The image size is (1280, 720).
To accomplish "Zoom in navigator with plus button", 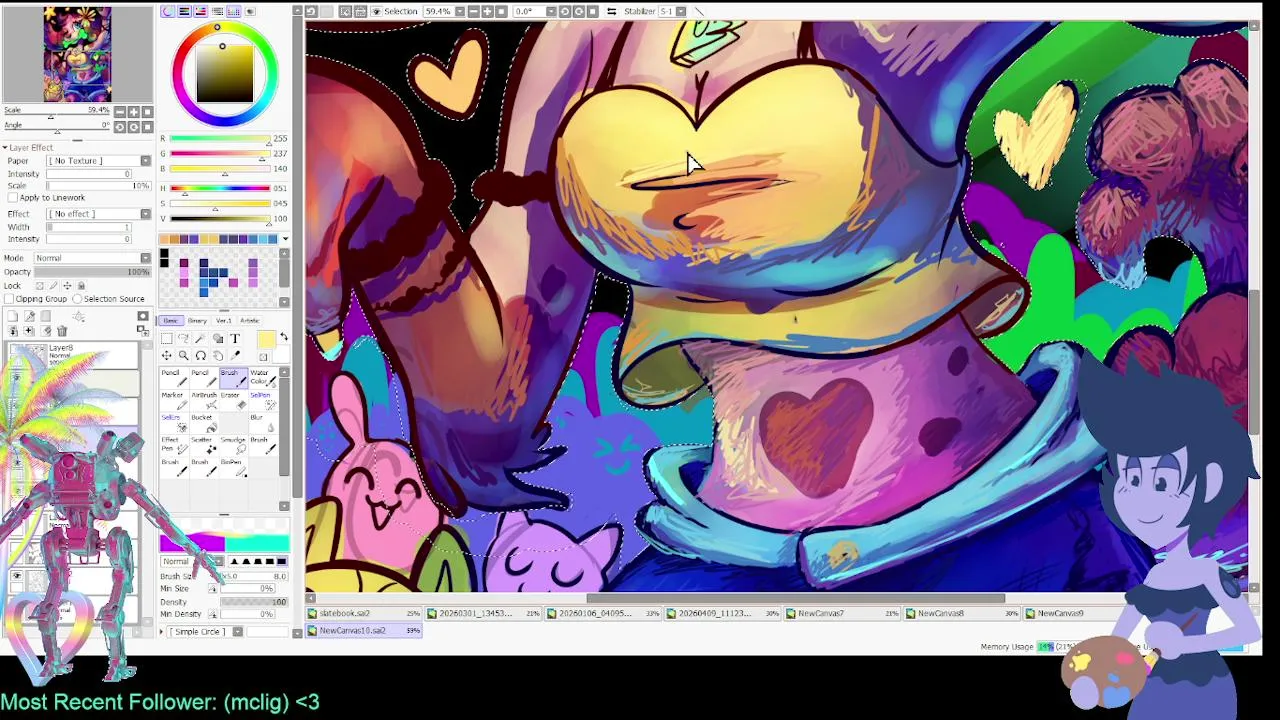I will click(134, 112).
